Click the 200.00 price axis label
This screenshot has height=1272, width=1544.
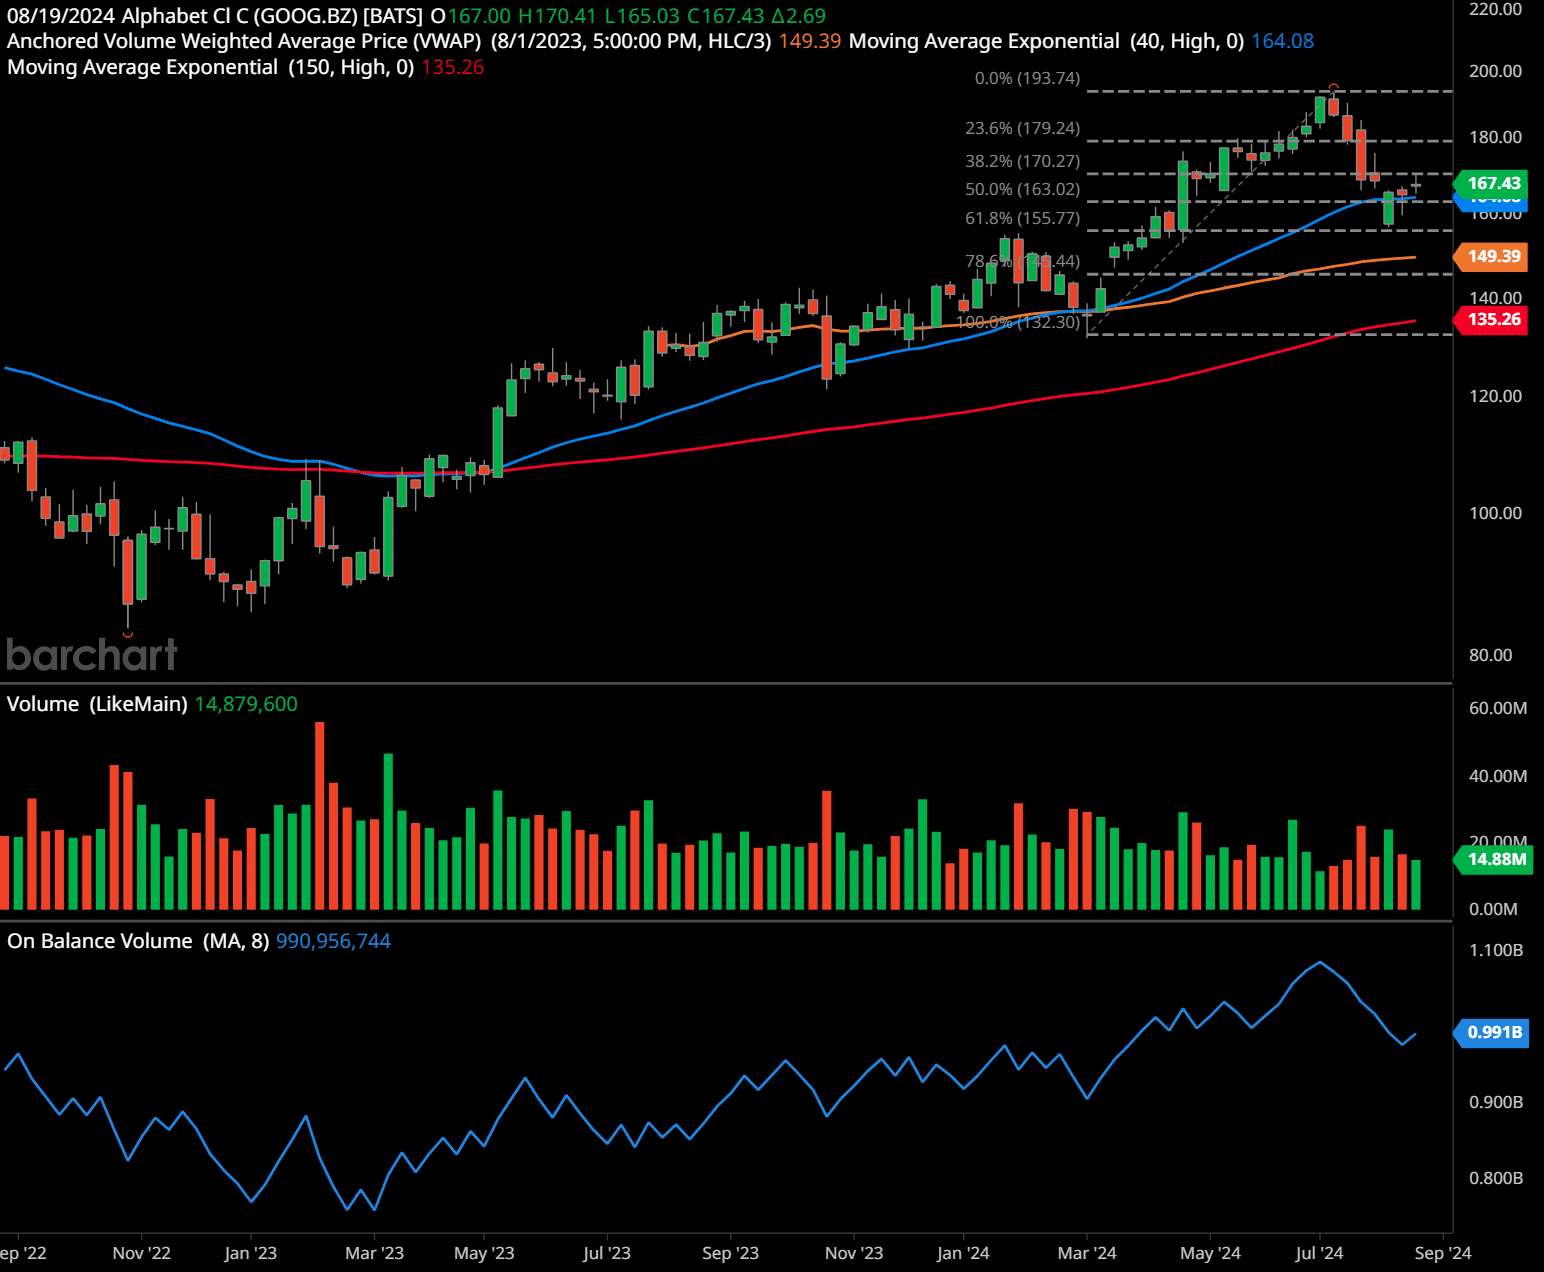[1495, 71]
